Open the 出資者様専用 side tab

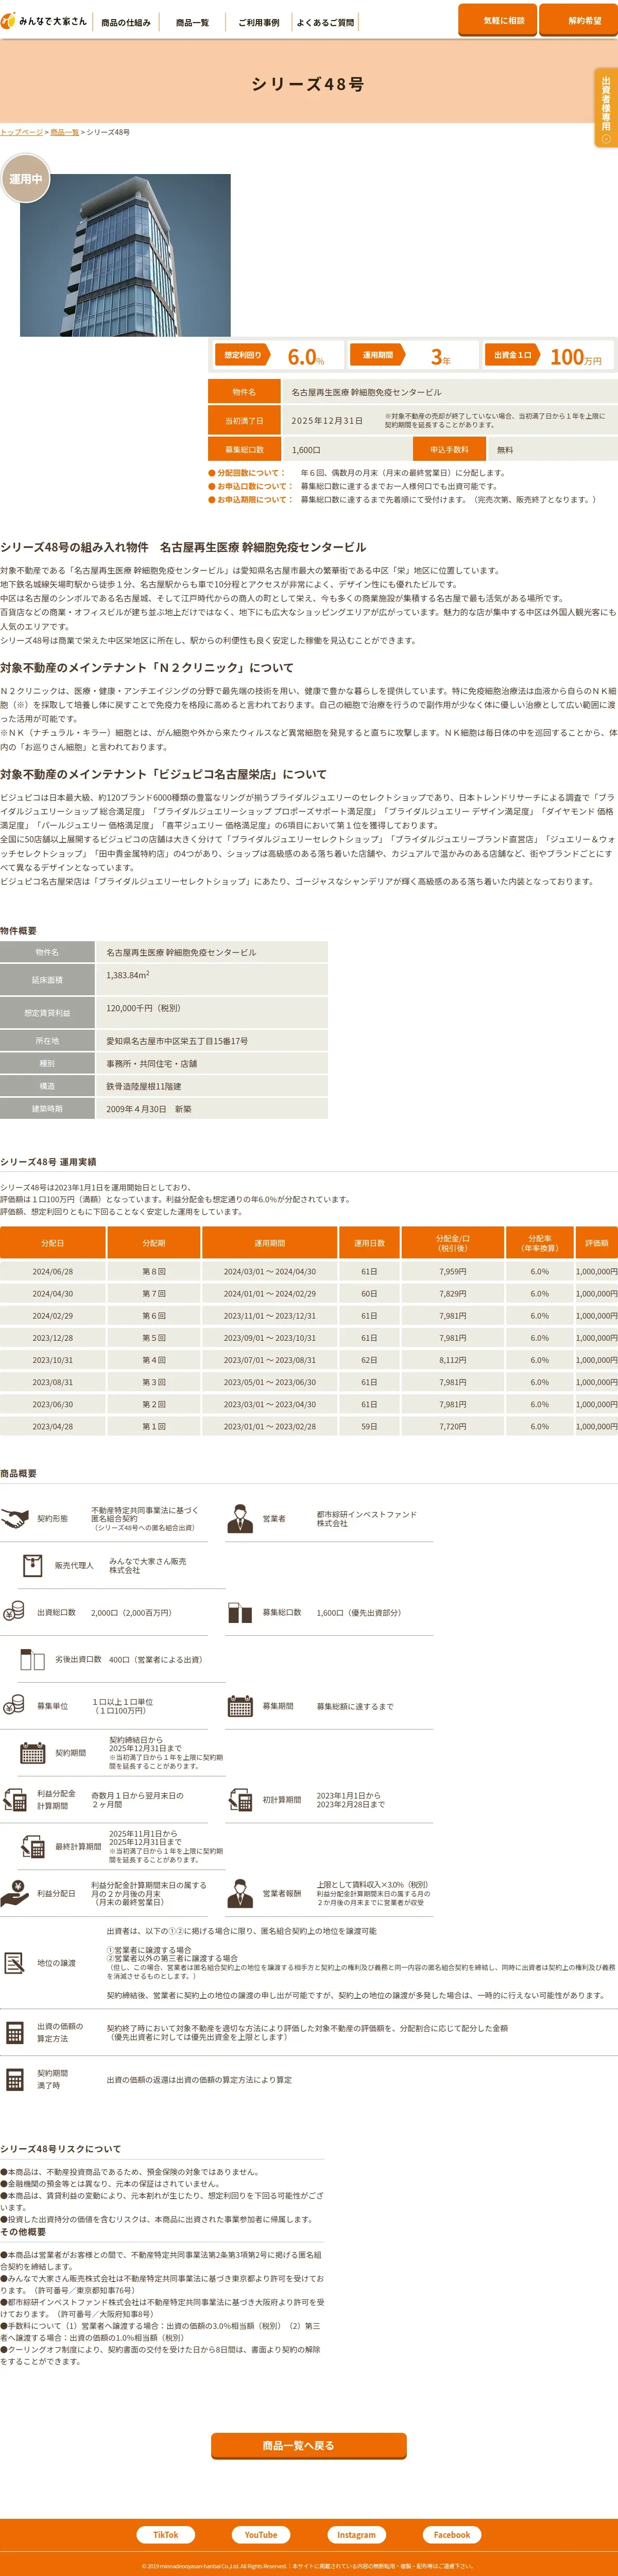click(606, 108)
